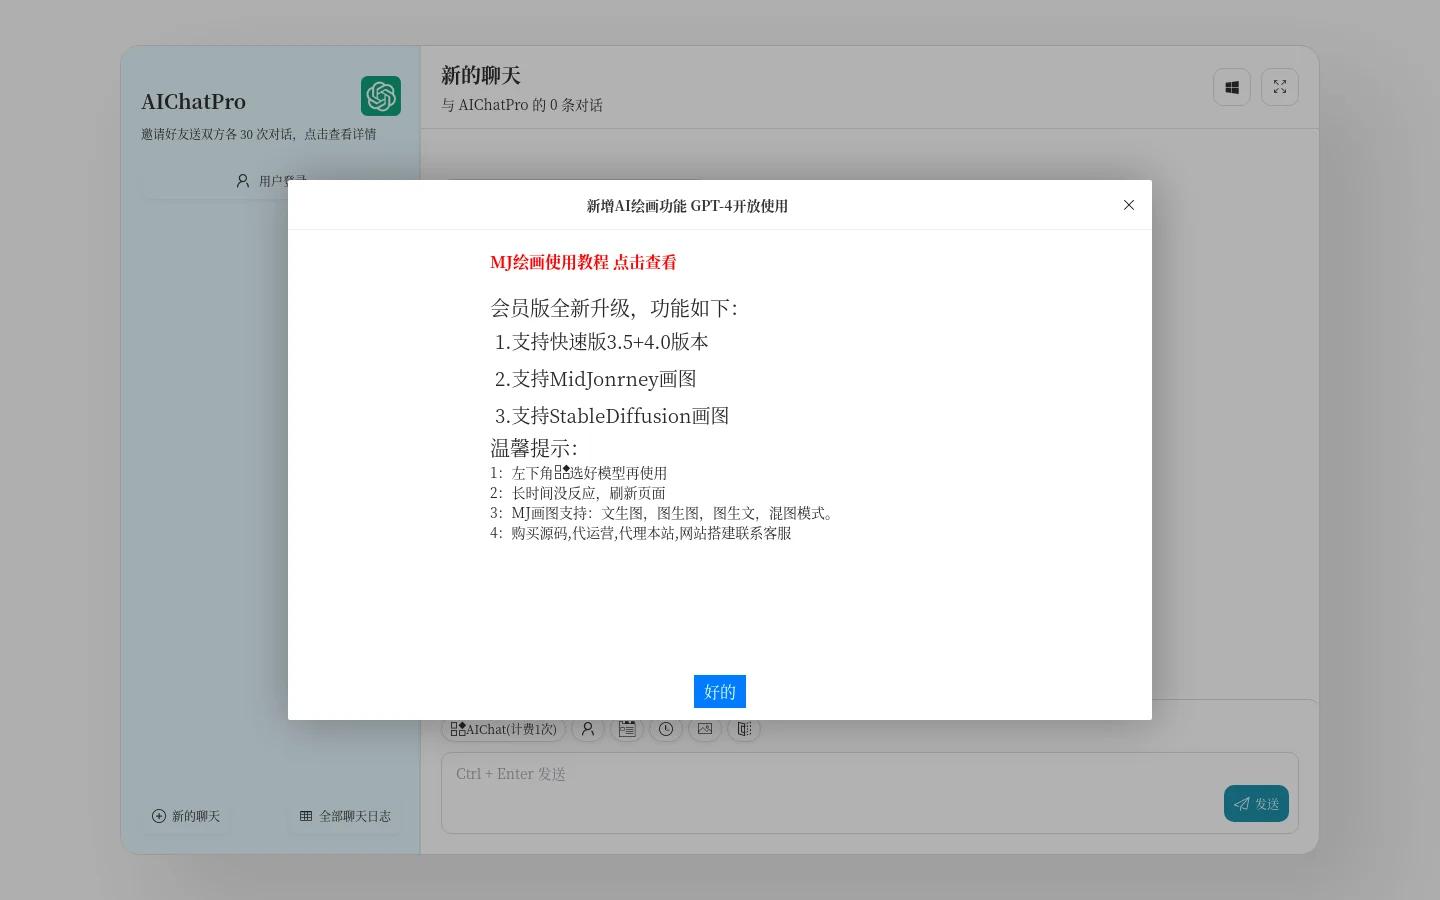
Task: Click the image picture icon in chat toolbar
Action: pos(705,729)
